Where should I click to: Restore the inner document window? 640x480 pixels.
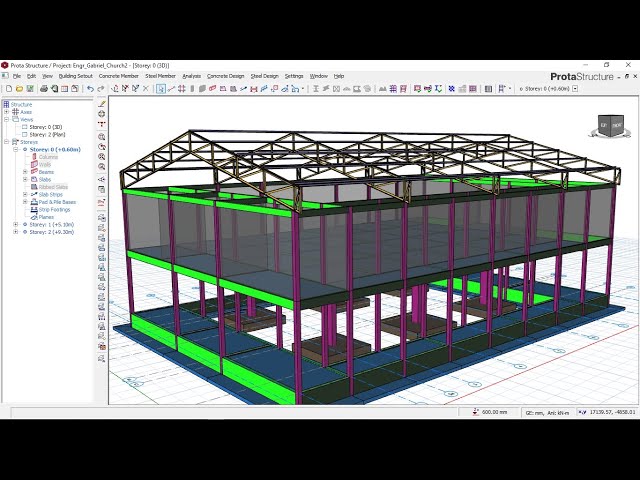tap(627, 76)
